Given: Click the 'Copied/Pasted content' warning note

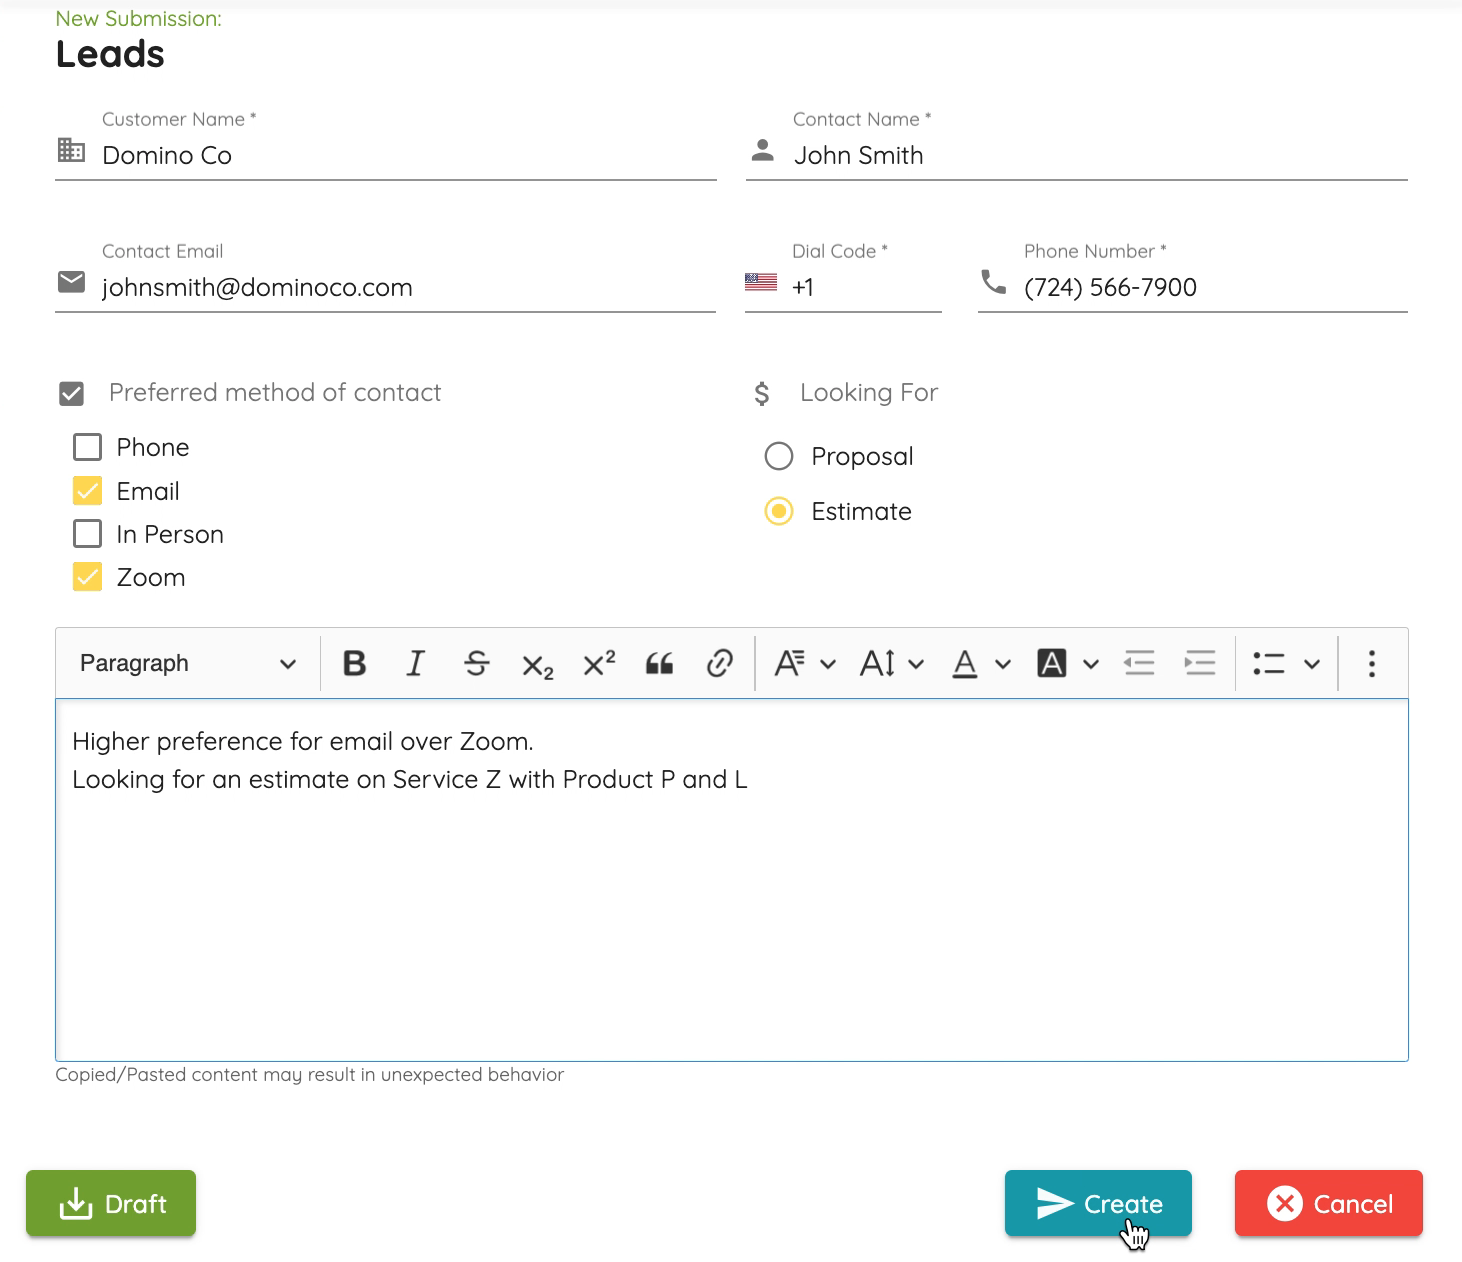Looking at the screenshot, I should point(310,1074).
